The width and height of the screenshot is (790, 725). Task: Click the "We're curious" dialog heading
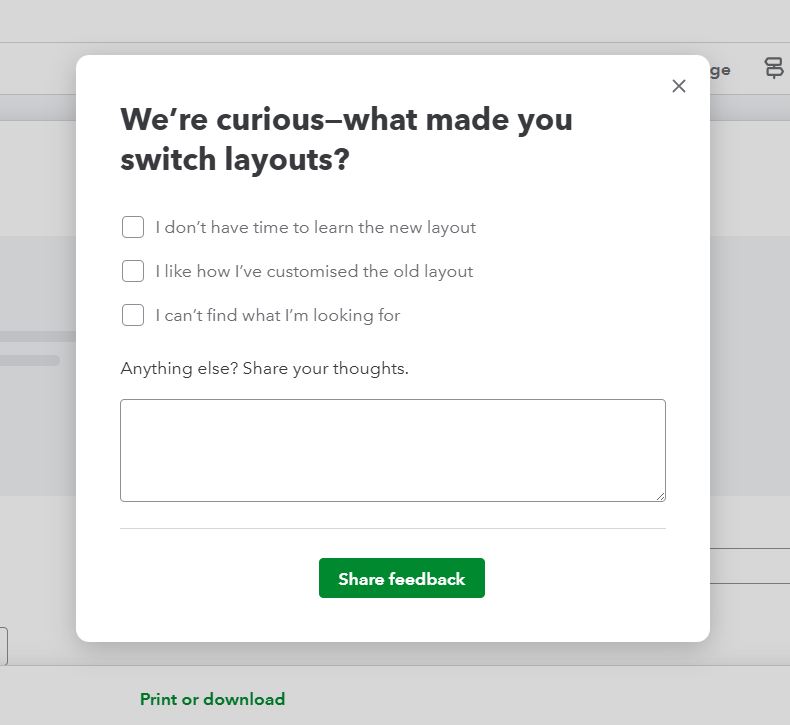tap(346, 139)
